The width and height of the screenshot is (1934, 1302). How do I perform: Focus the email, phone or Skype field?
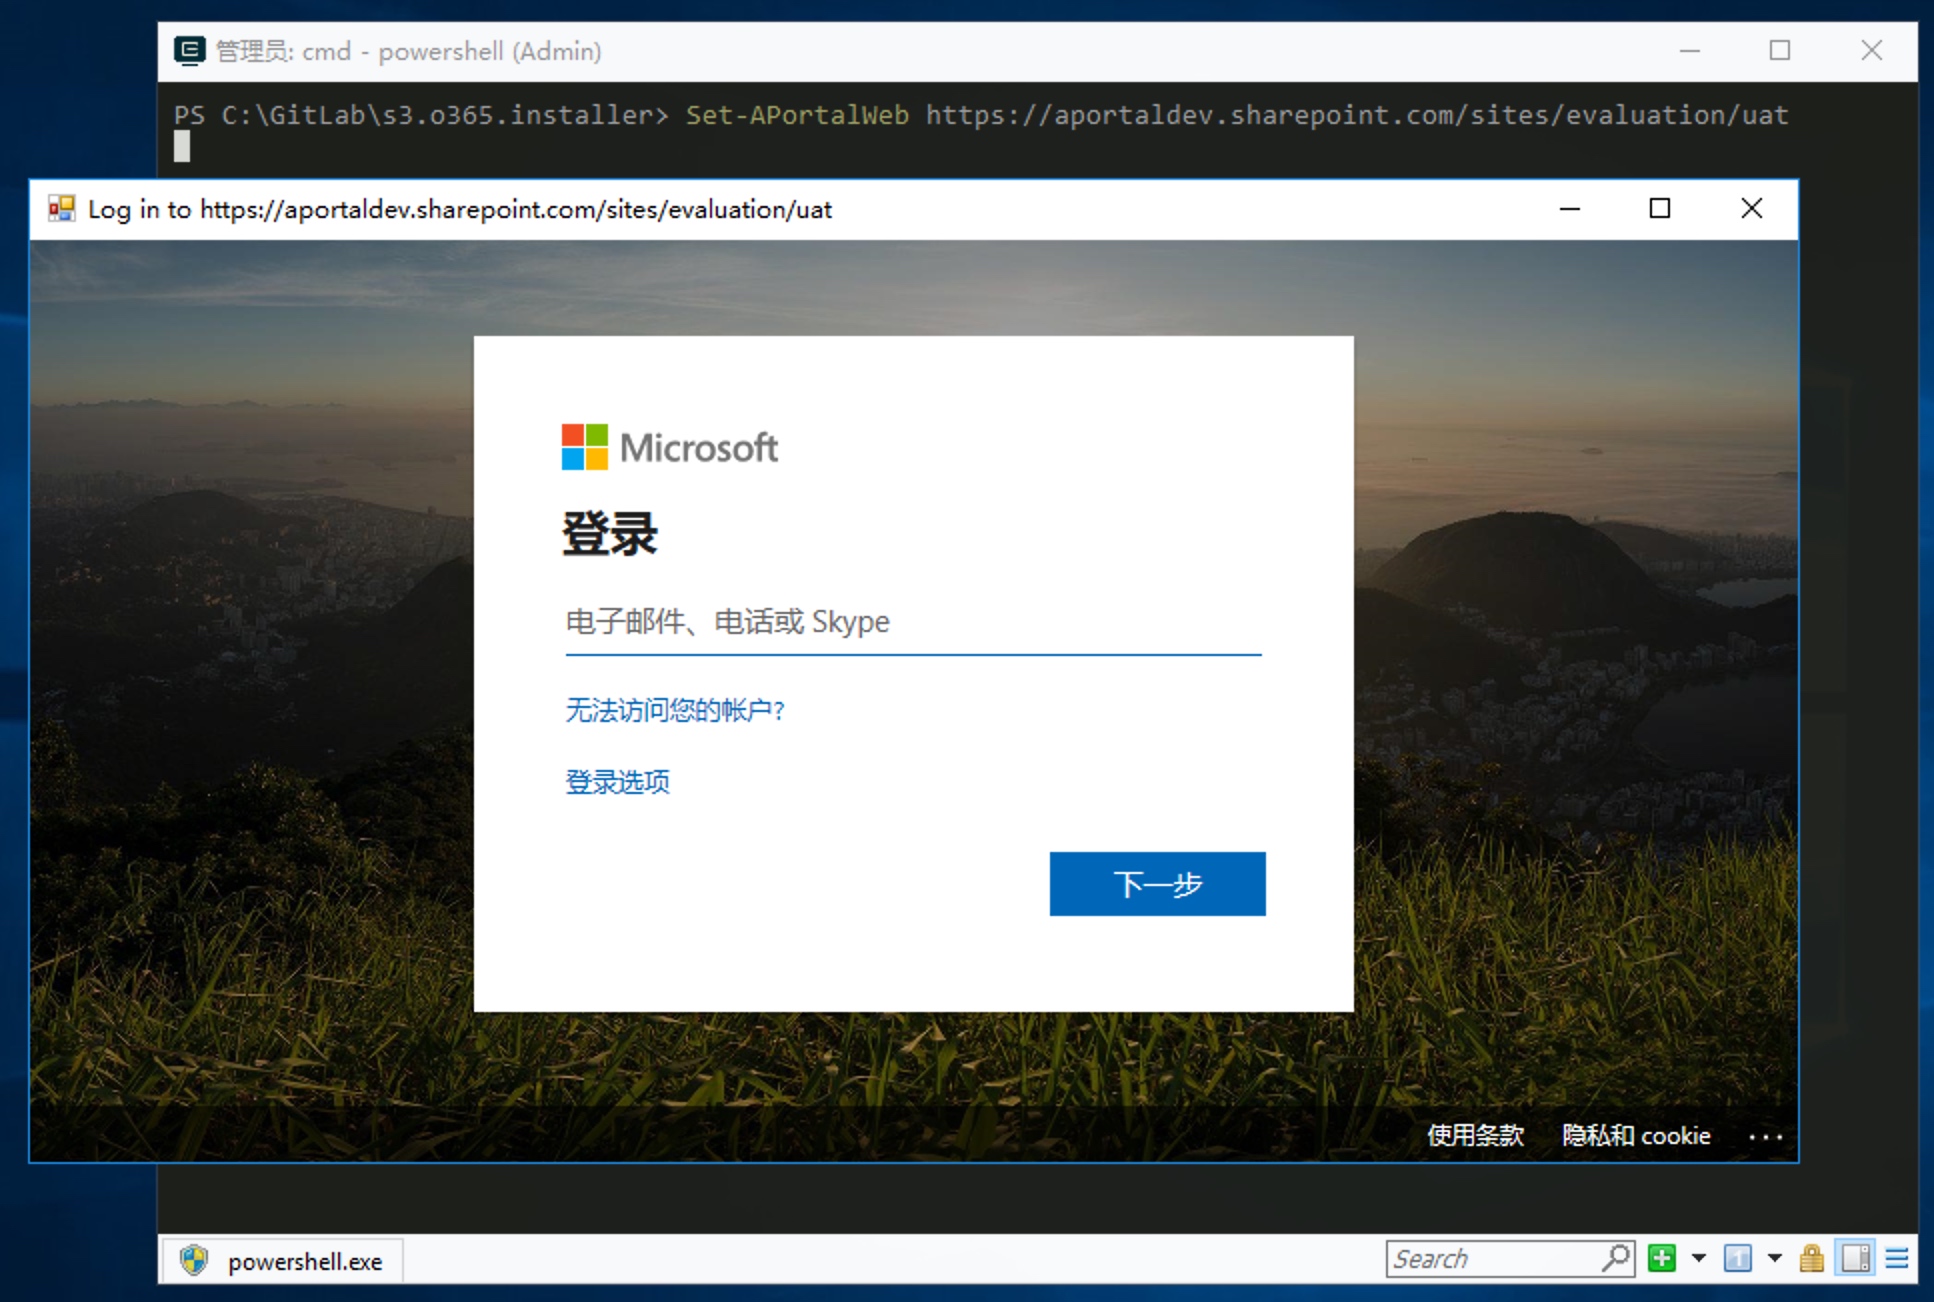point(913,622)
